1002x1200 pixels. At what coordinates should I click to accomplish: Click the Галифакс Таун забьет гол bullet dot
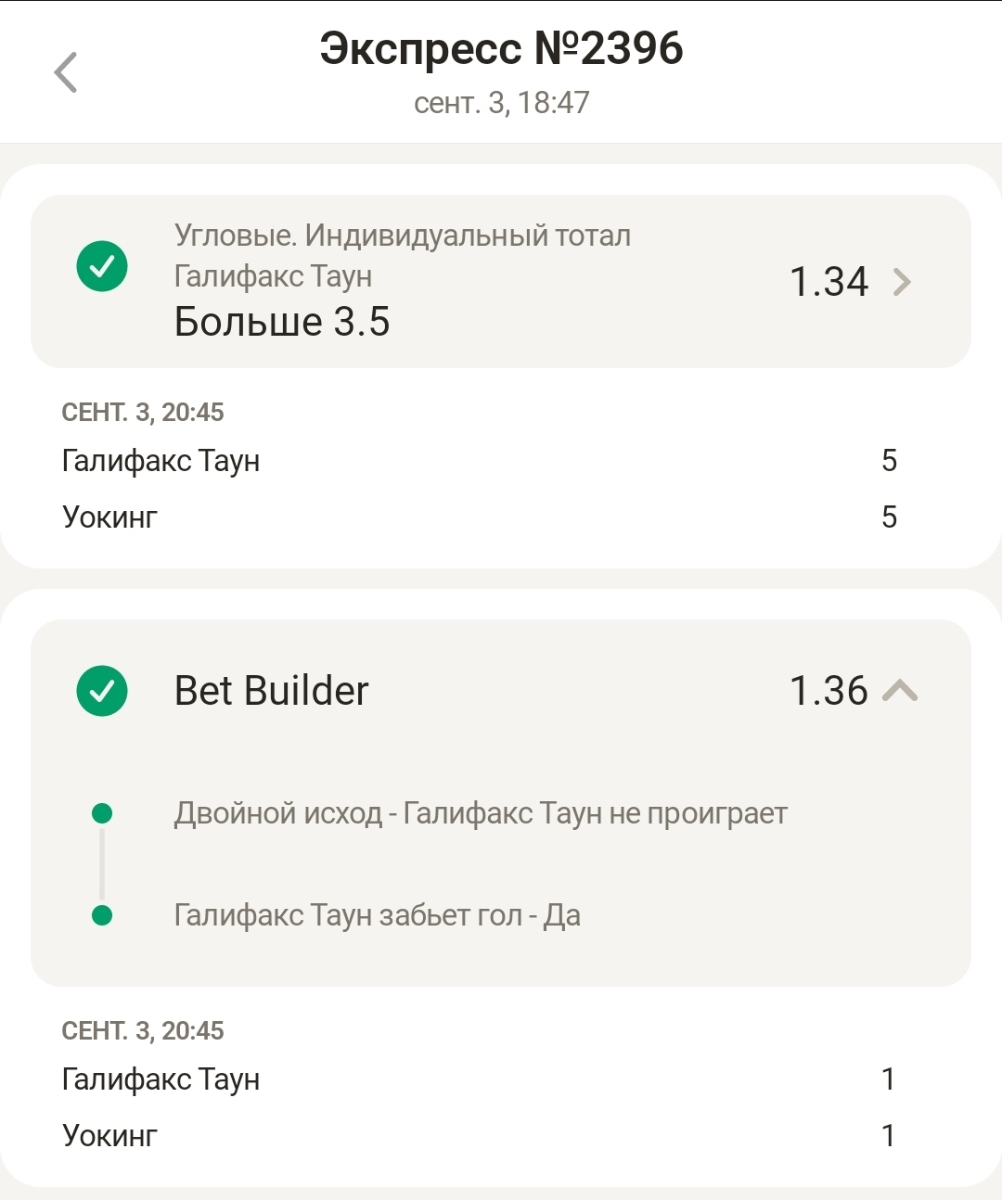[x=102, y=915]
